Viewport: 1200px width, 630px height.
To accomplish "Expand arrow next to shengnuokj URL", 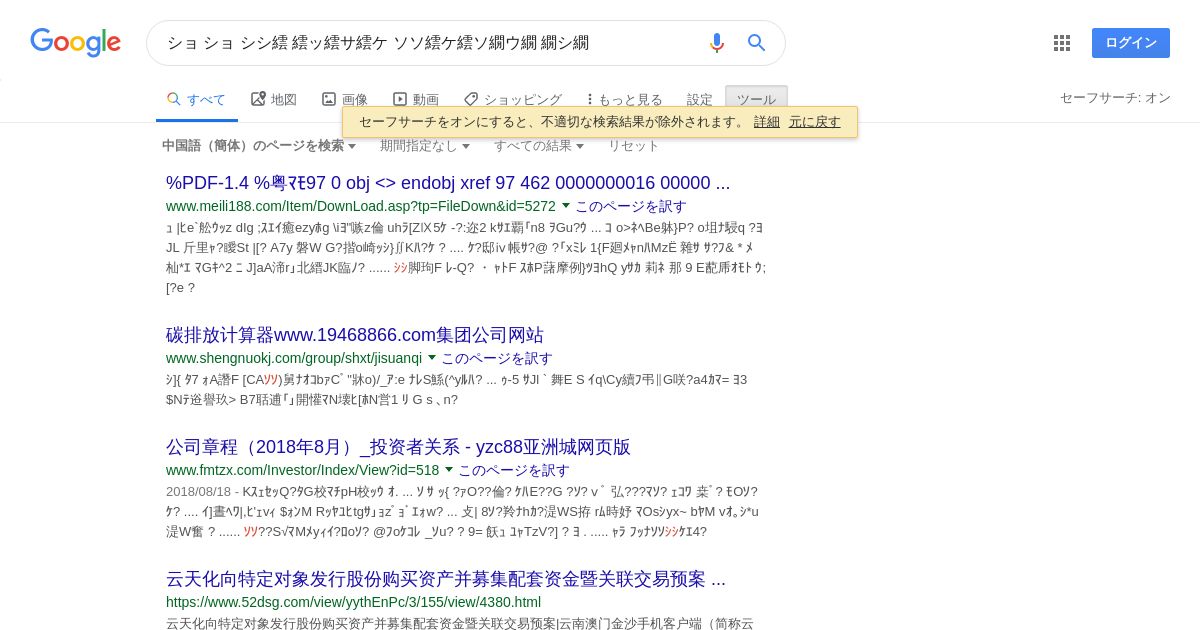I will (432, 357).
